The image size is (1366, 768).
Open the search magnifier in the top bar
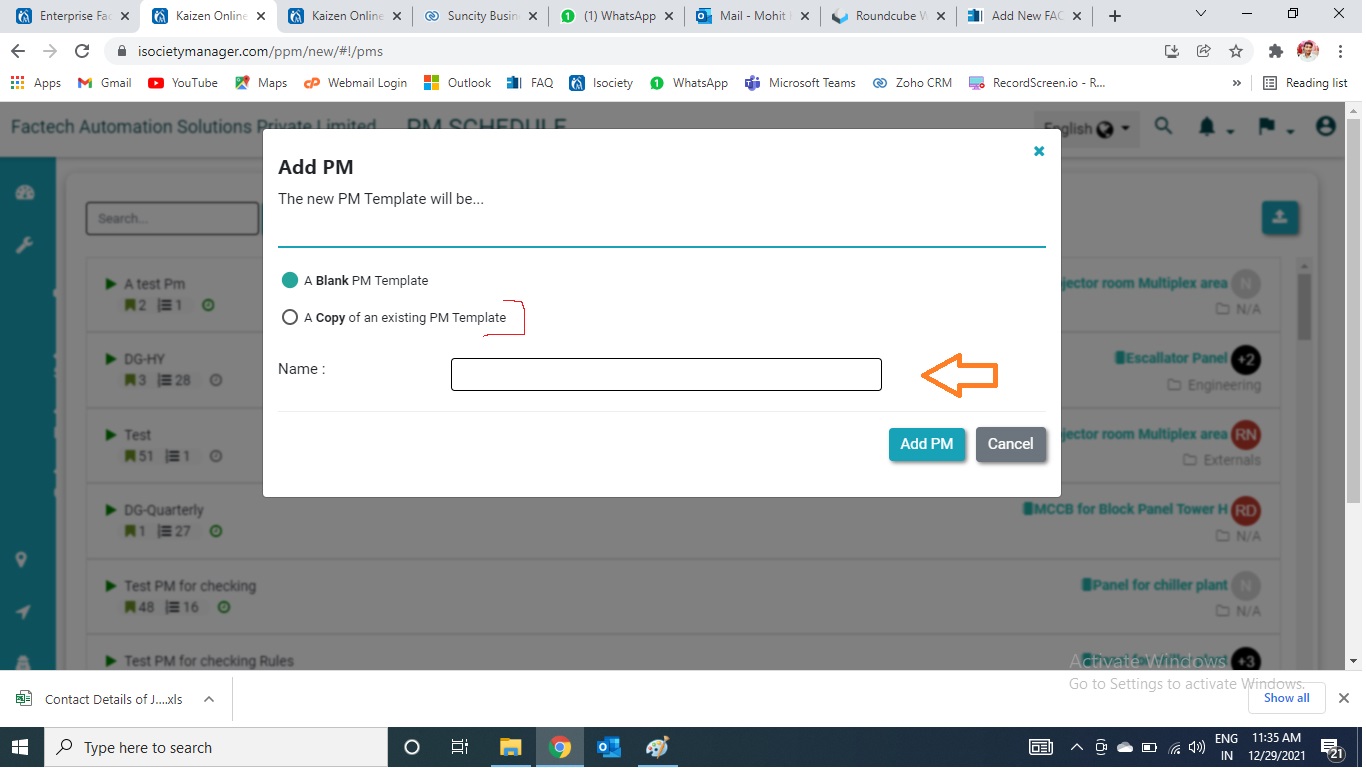click(1163, 128)
